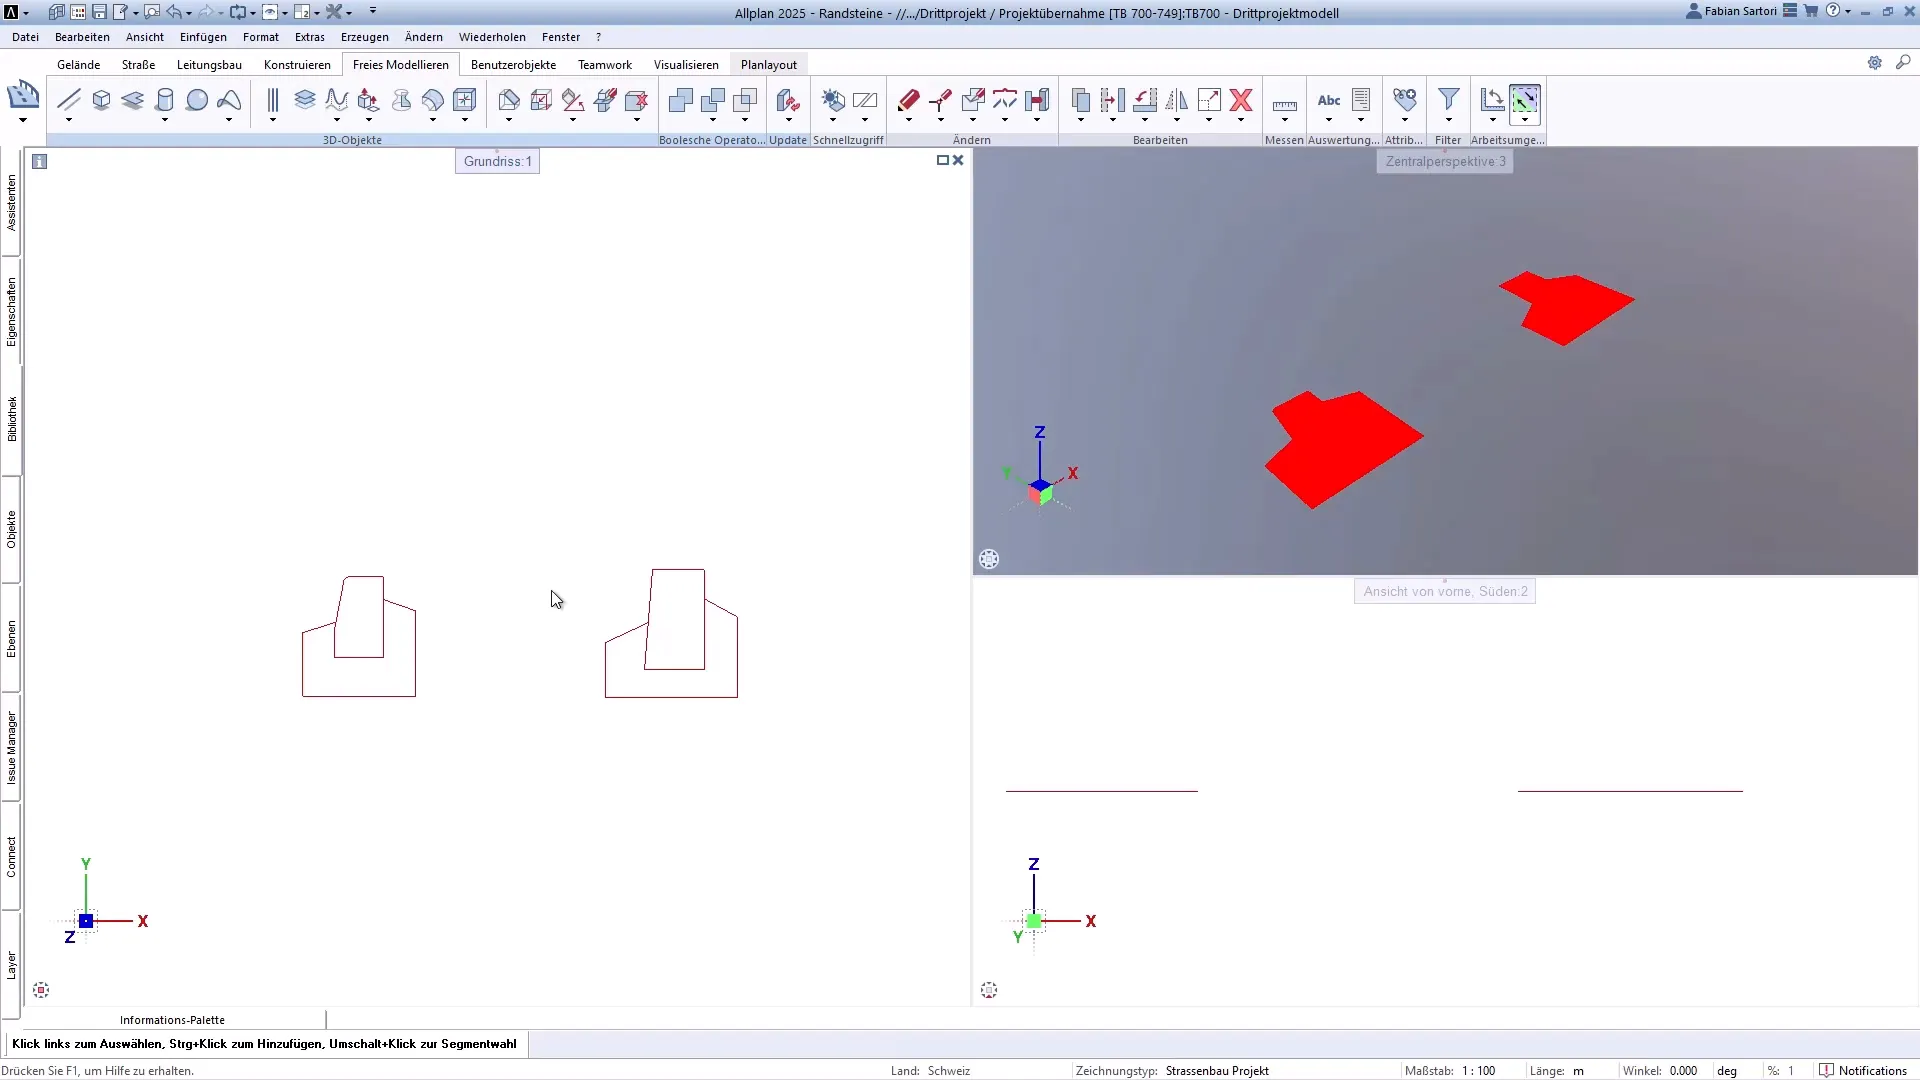This screenshot has width=1920, height=1080.
Task: Click the union boolean operator icon
Action: pyautogui.click(x=681, y=100)
